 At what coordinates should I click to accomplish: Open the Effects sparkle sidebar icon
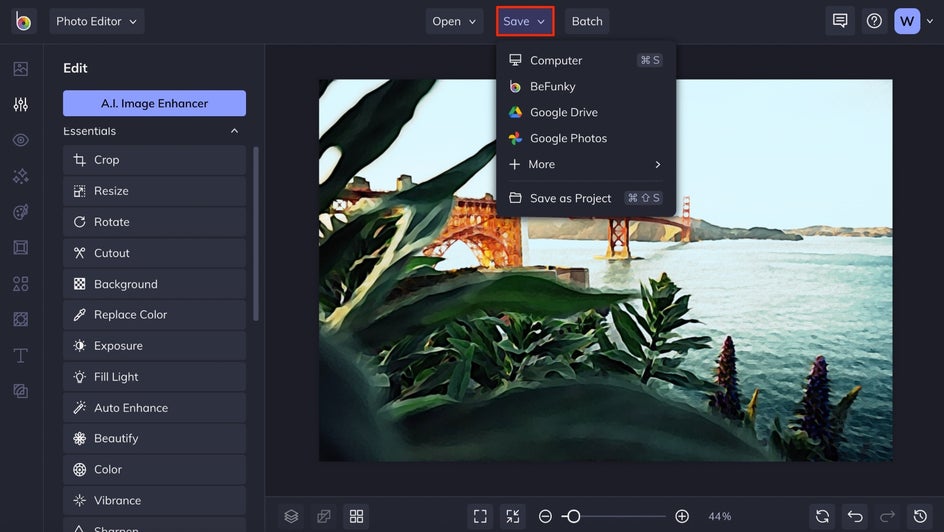[20, 176]
